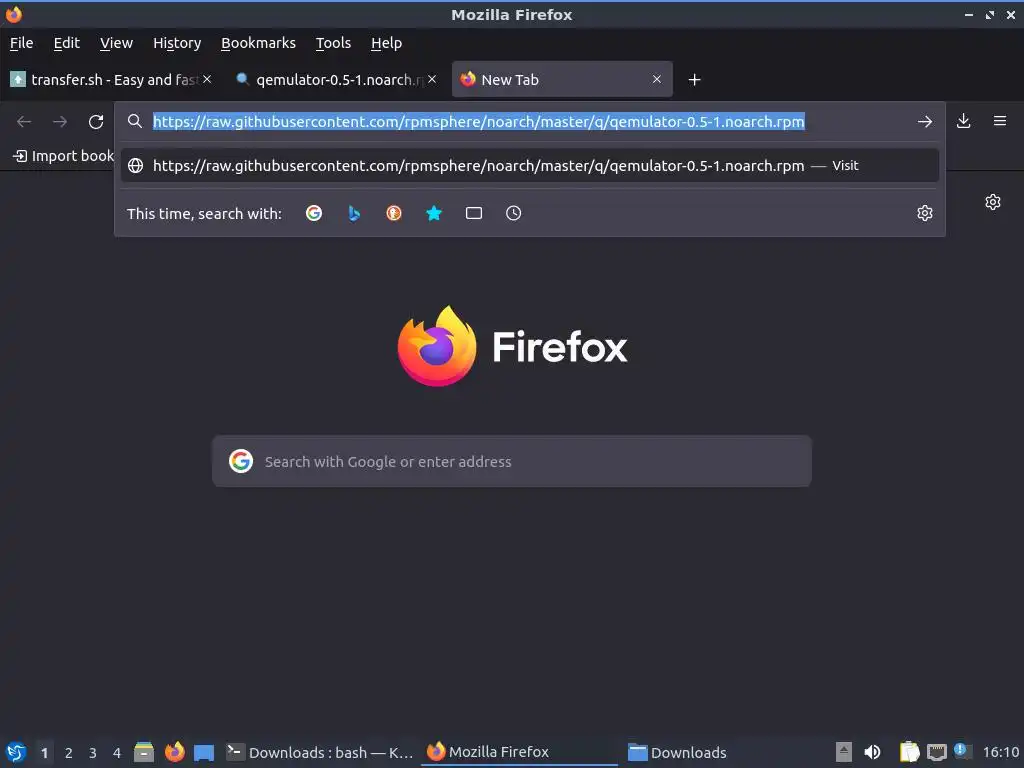Switch to virtual desktop 4

pyautogui.click(x=117, y=753)
